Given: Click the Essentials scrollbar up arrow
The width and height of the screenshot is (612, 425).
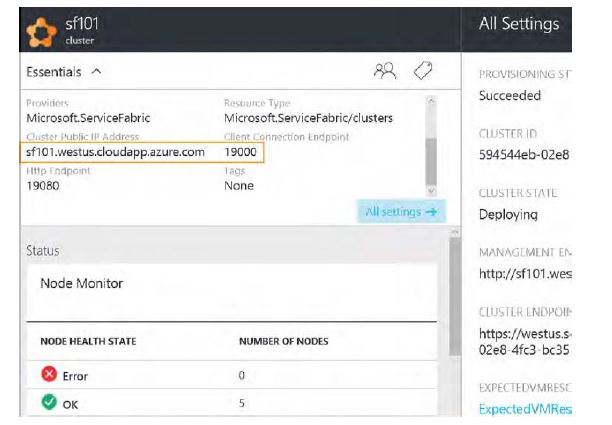Looking at the screenshot, I should pos(431,101).
